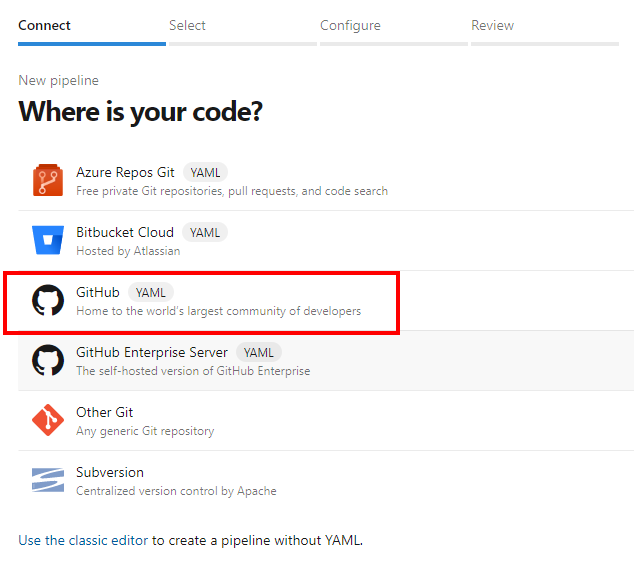Click the 'New pipeline' breadcrumb text
The image size is (634, 562).
point(58,80)
